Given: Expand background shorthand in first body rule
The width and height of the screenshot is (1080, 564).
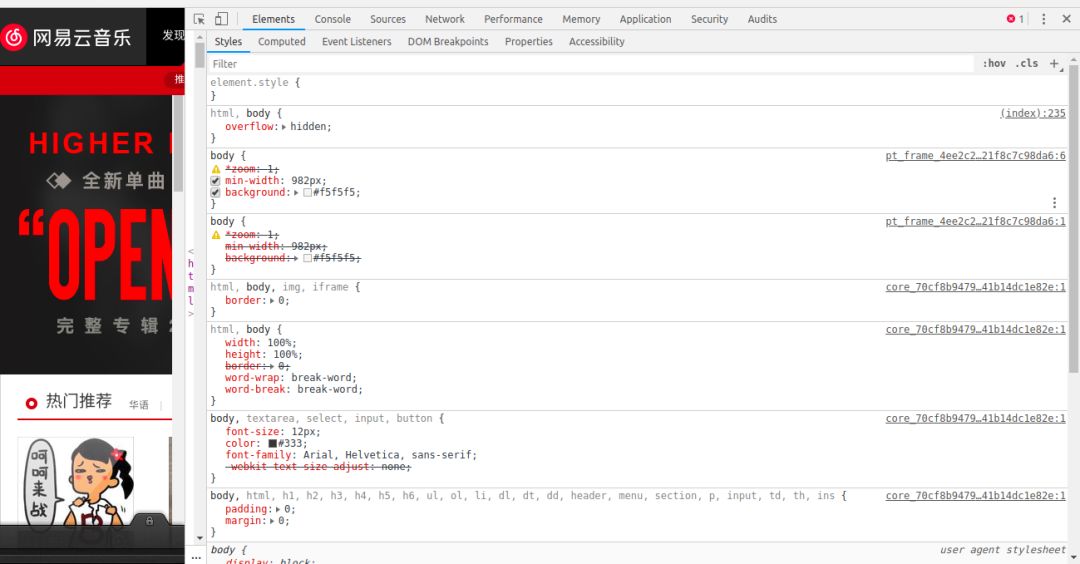Looking at the screenshot, I should (x=296, y=193).
